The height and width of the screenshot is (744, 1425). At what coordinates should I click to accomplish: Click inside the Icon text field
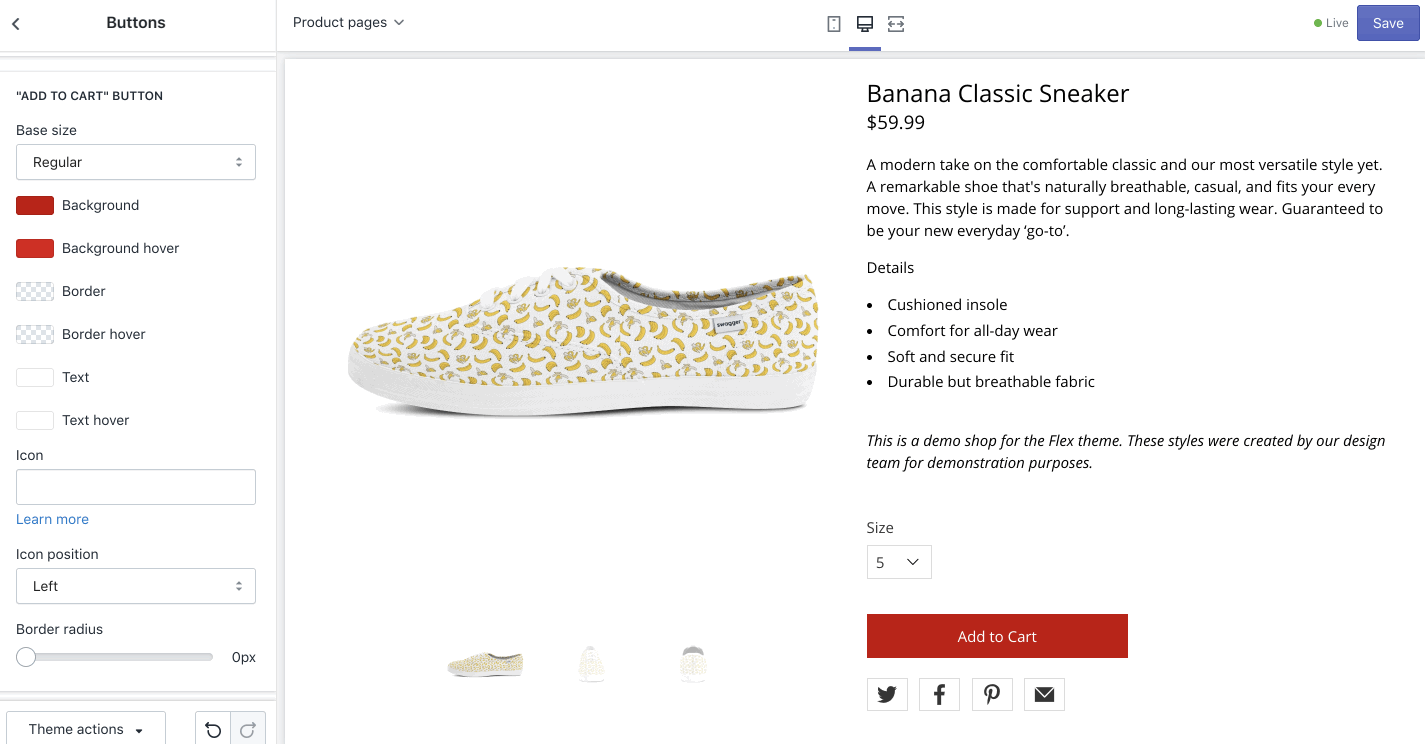click(136, 487)
